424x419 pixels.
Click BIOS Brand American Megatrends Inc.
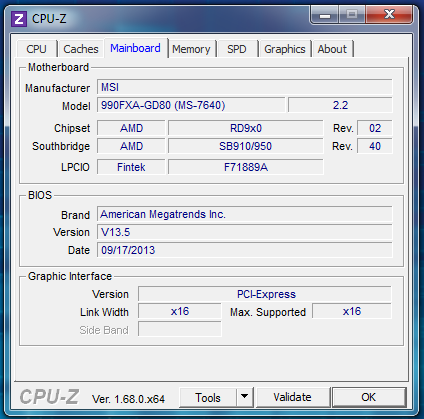245,214
